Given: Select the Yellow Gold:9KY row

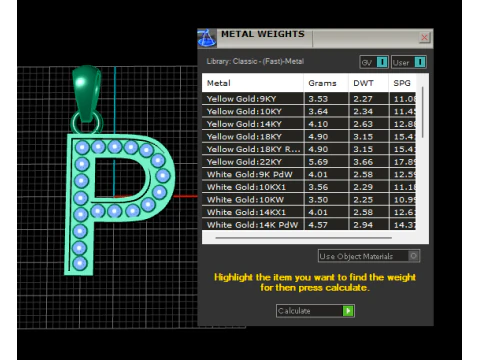Looking at the screenshot, I should (x=309, y=99).
